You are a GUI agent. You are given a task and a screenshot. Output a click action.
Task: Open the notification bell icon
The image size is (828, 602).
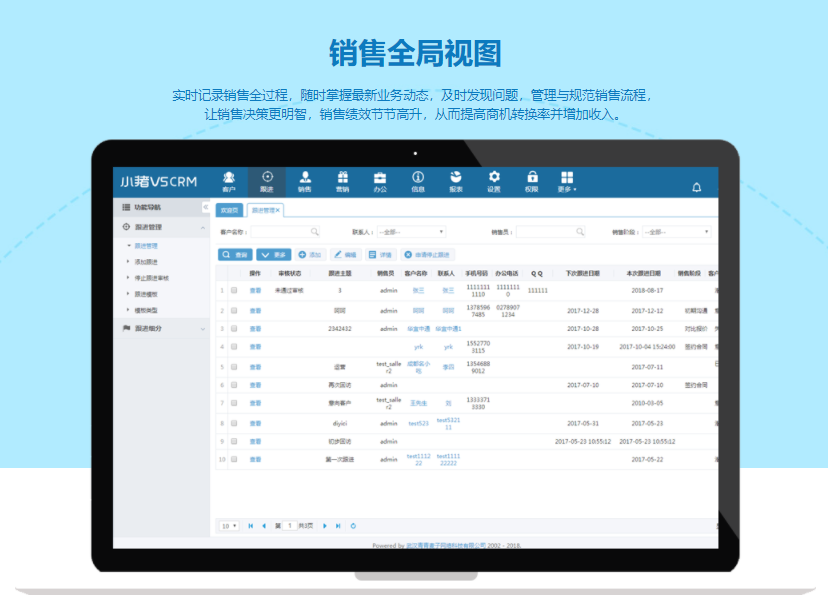(695, 185)
